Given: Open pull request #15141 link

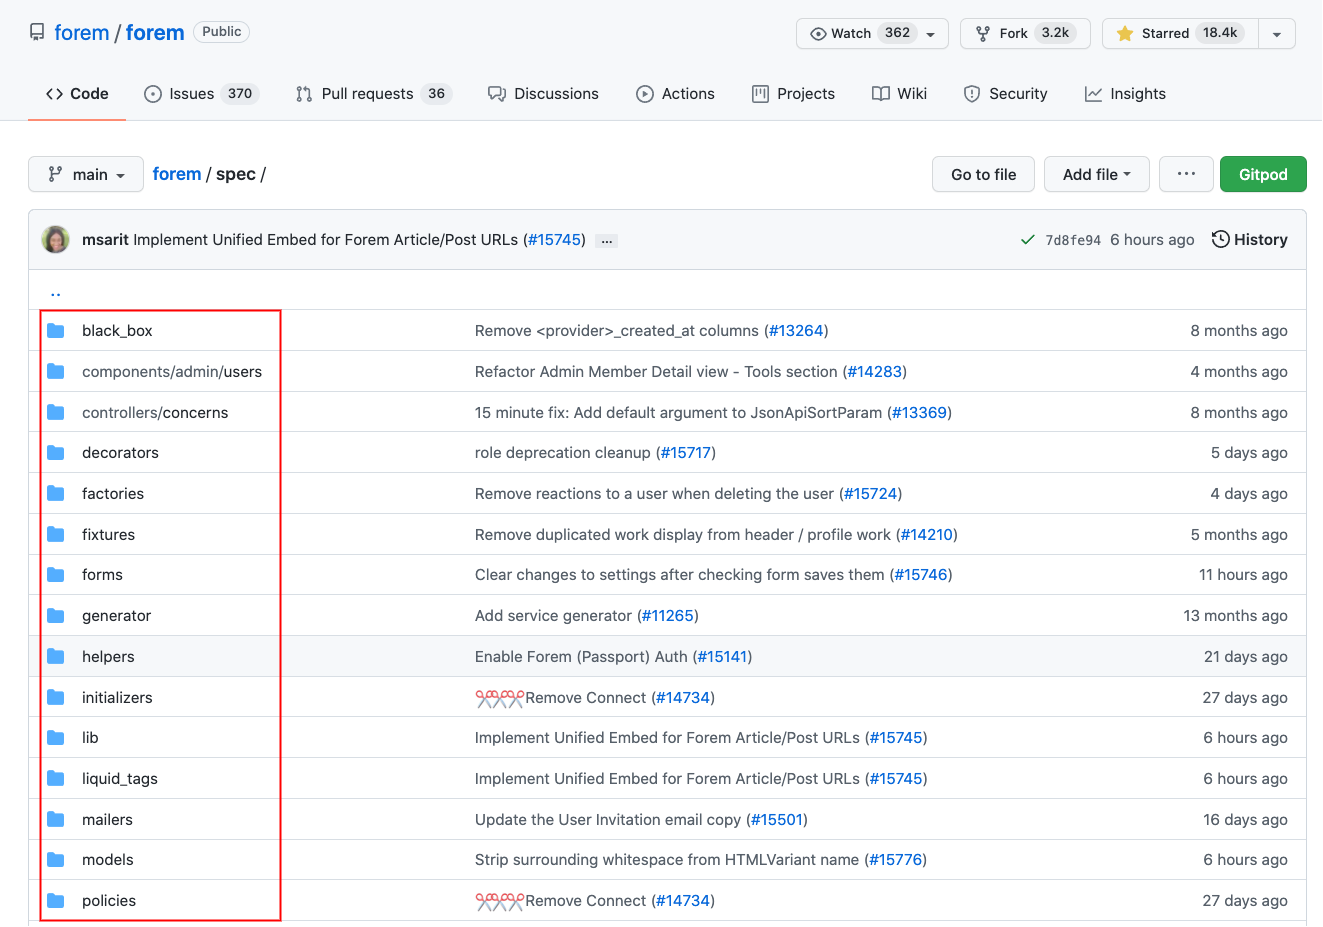Looking at the screenshot, I should (722, 657).
